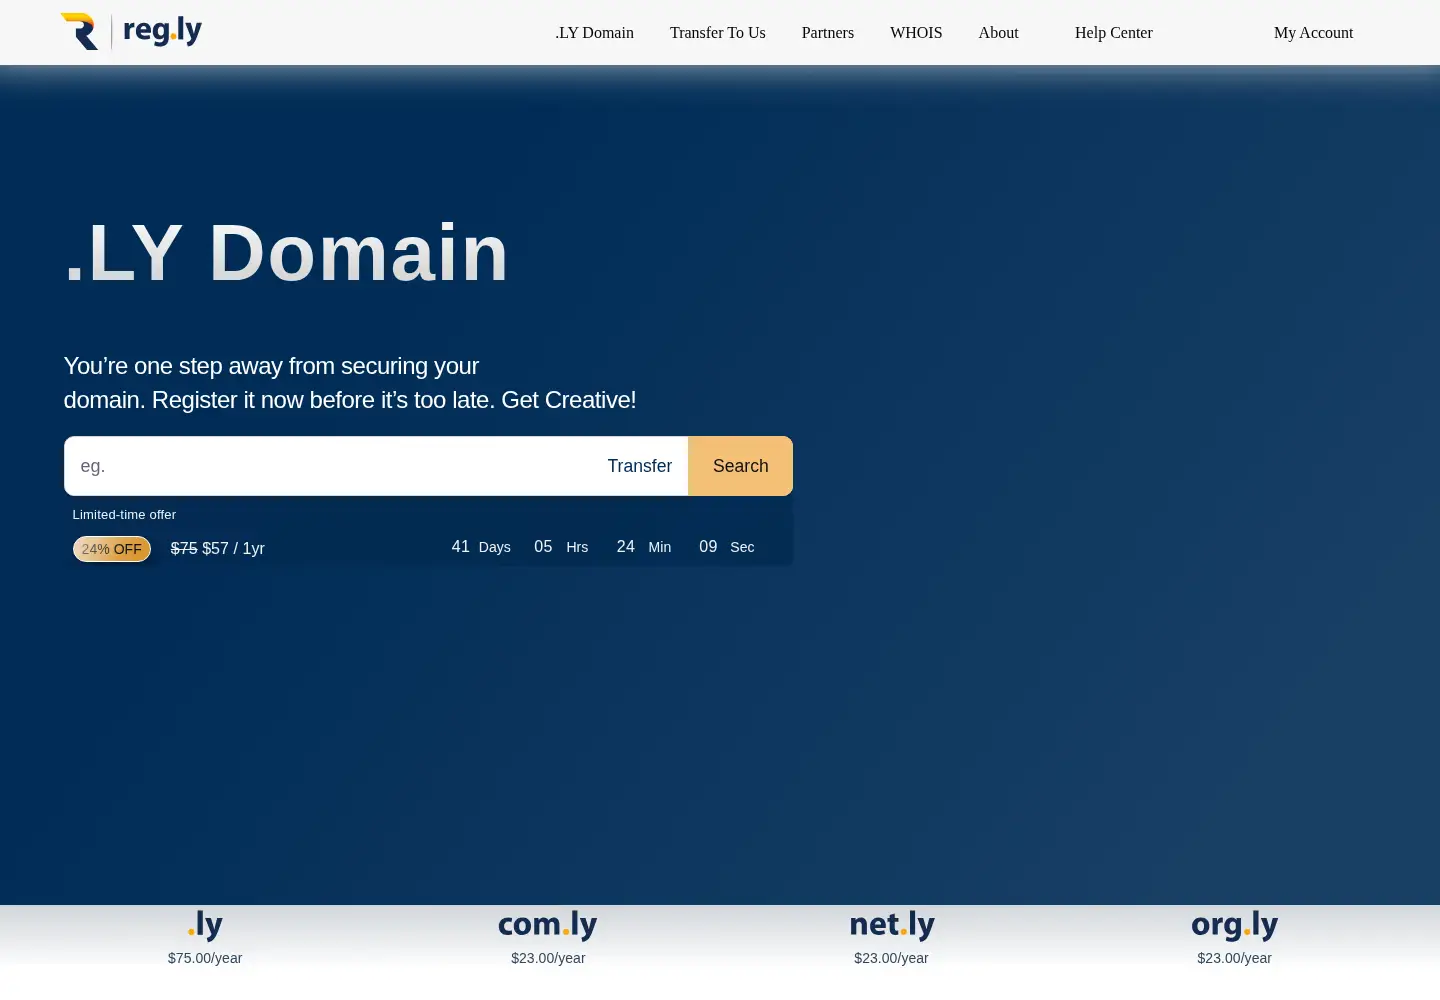Click the net.ly $23.00/year price

coord(892,958)
